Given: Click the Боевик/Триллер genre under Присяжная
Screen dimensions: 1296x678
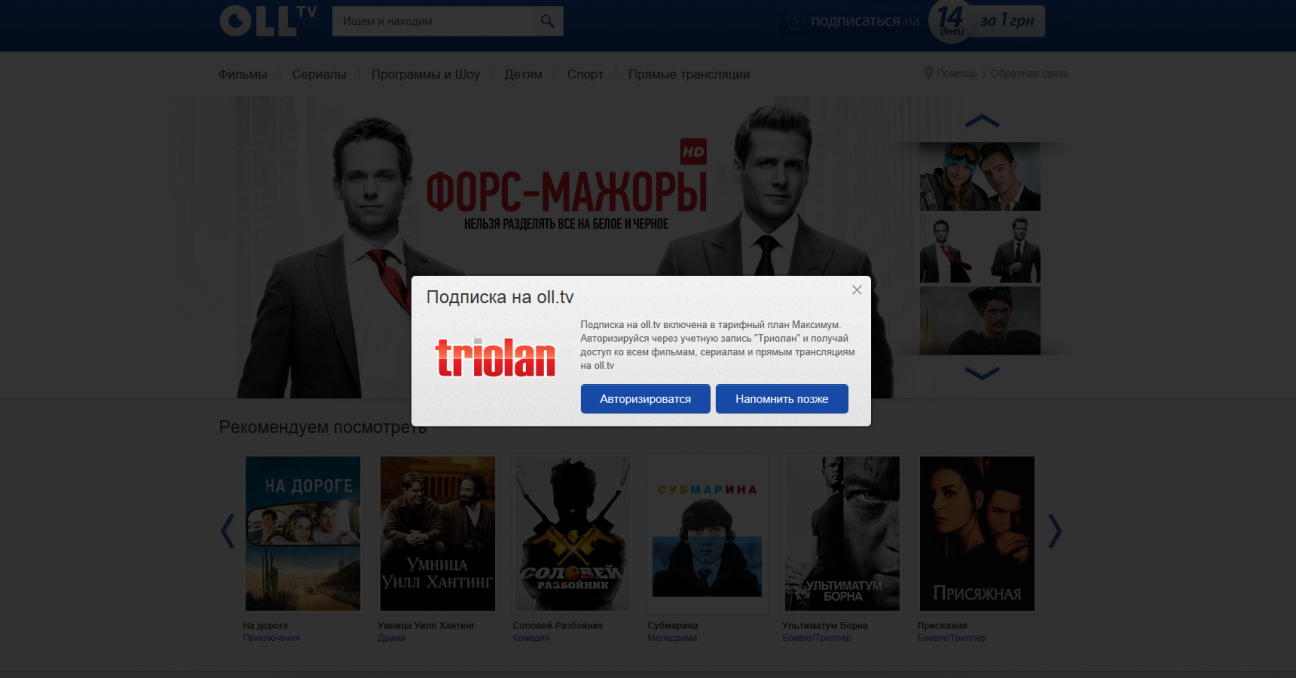Looking at the screenshot, I should (952, 638).
